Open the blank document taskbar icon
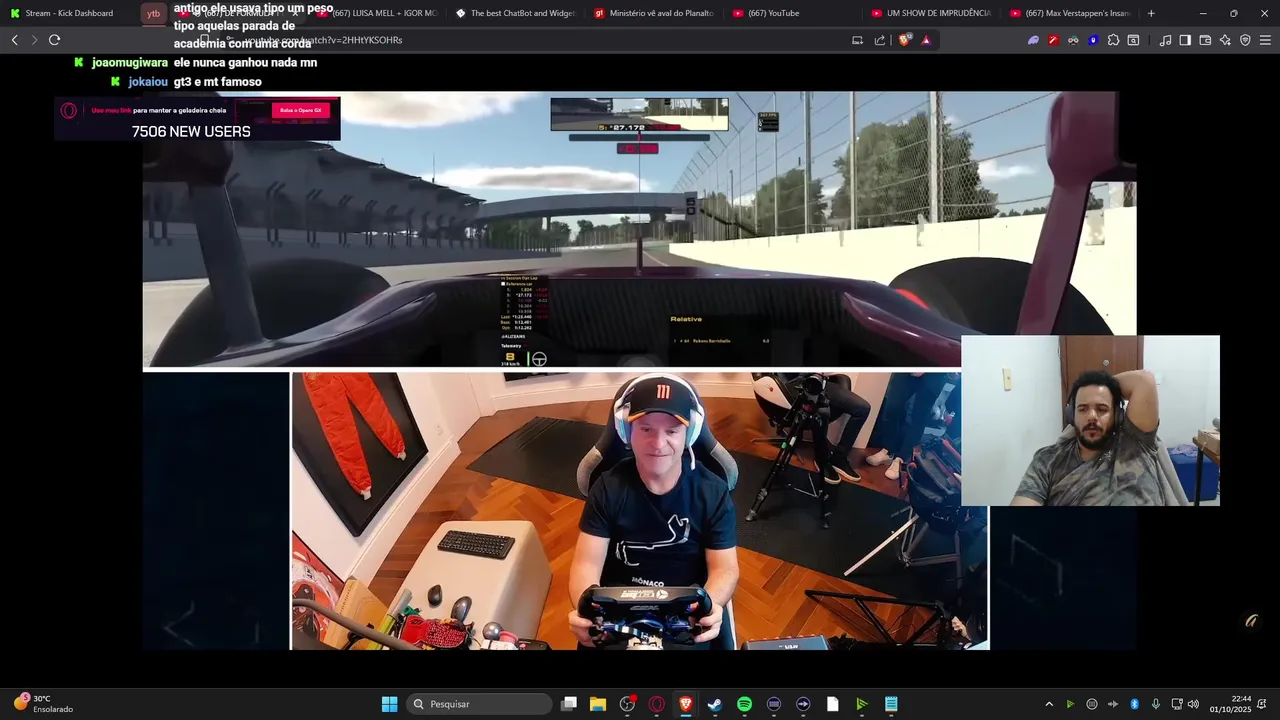The image size is (1280, 720). [x=832, y=704]
